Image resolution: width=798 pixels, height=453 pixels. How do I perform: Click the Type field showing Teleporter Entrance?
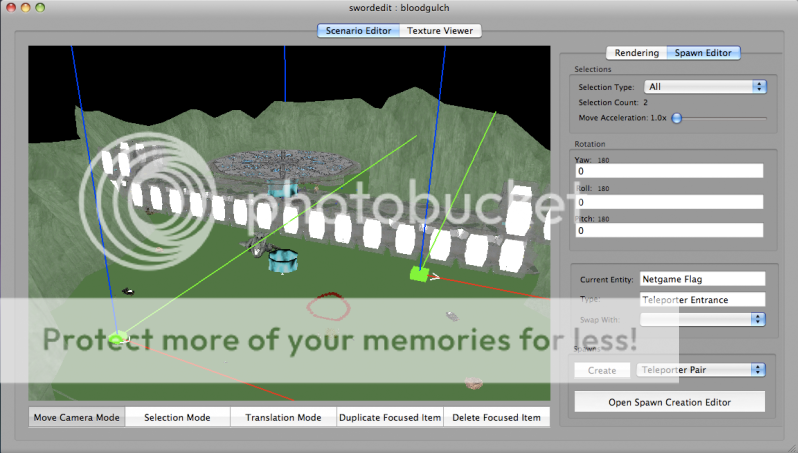point(701,299)
